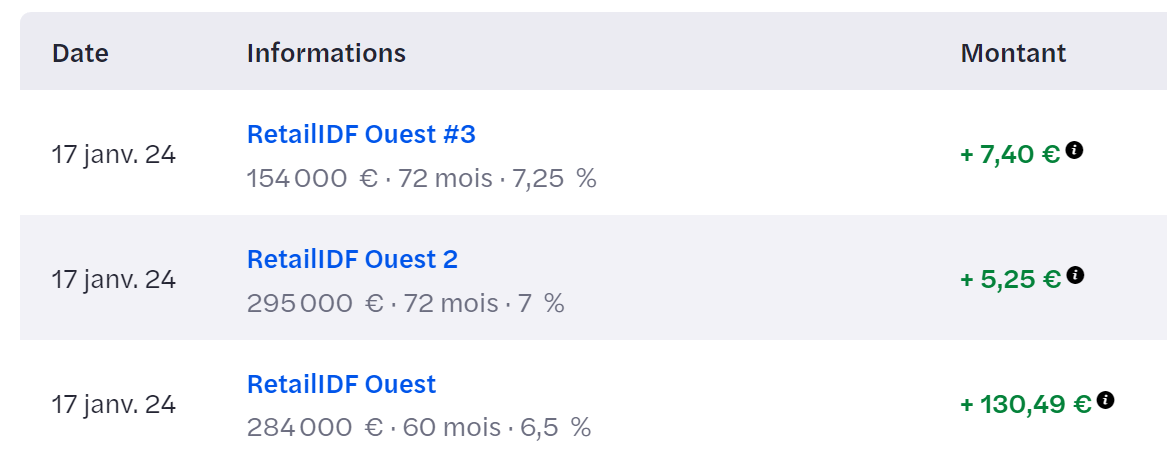
Task: Click the plain RetailIDF Ouest link
Action: click(341, 384)
